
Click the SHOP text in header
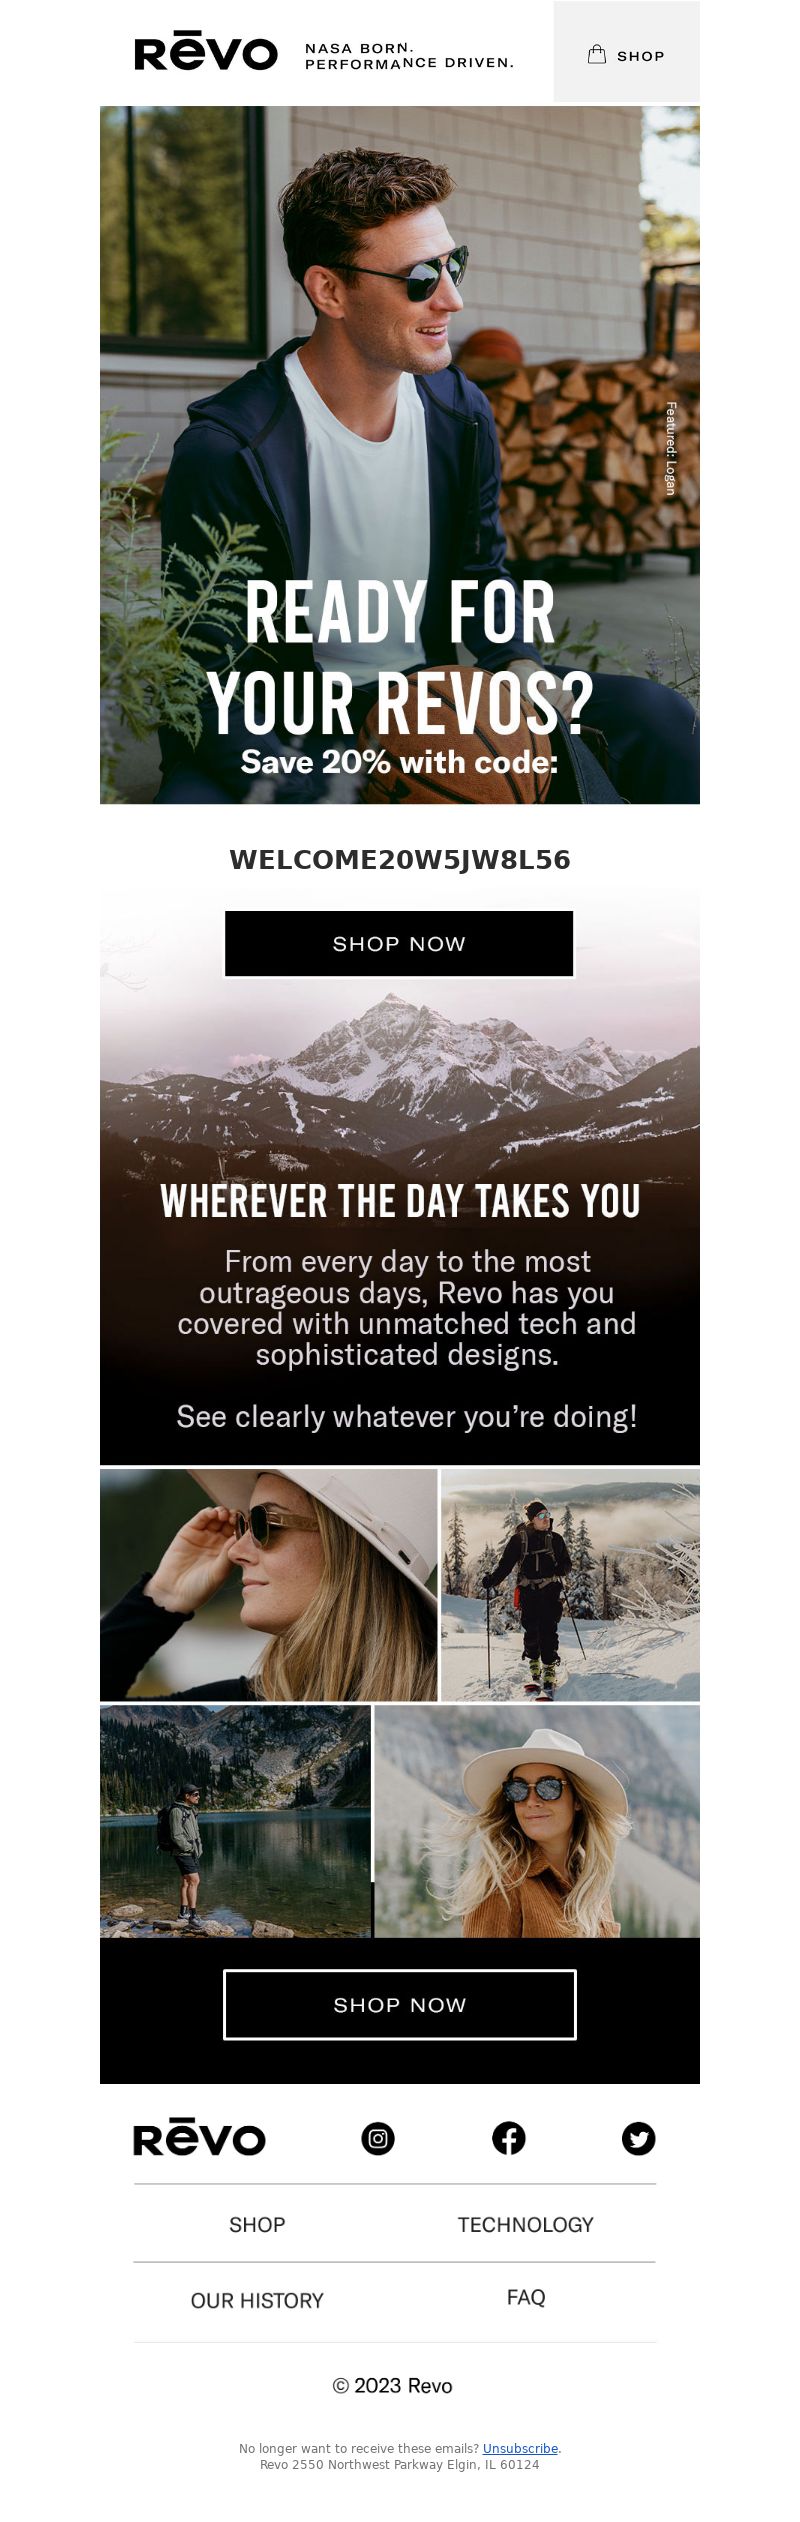tap(641, 56)
